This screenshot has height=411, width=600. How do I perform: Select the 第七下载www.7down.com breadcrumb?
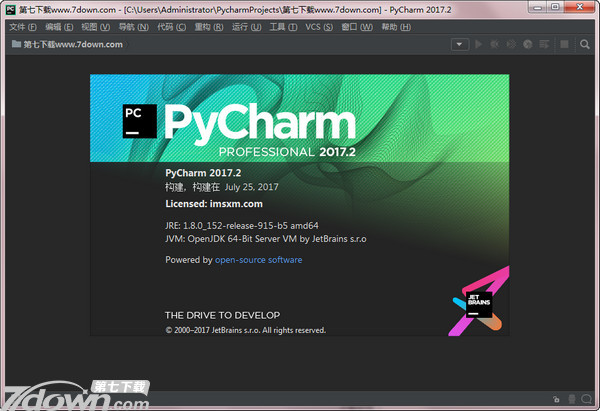pos(73,44)
